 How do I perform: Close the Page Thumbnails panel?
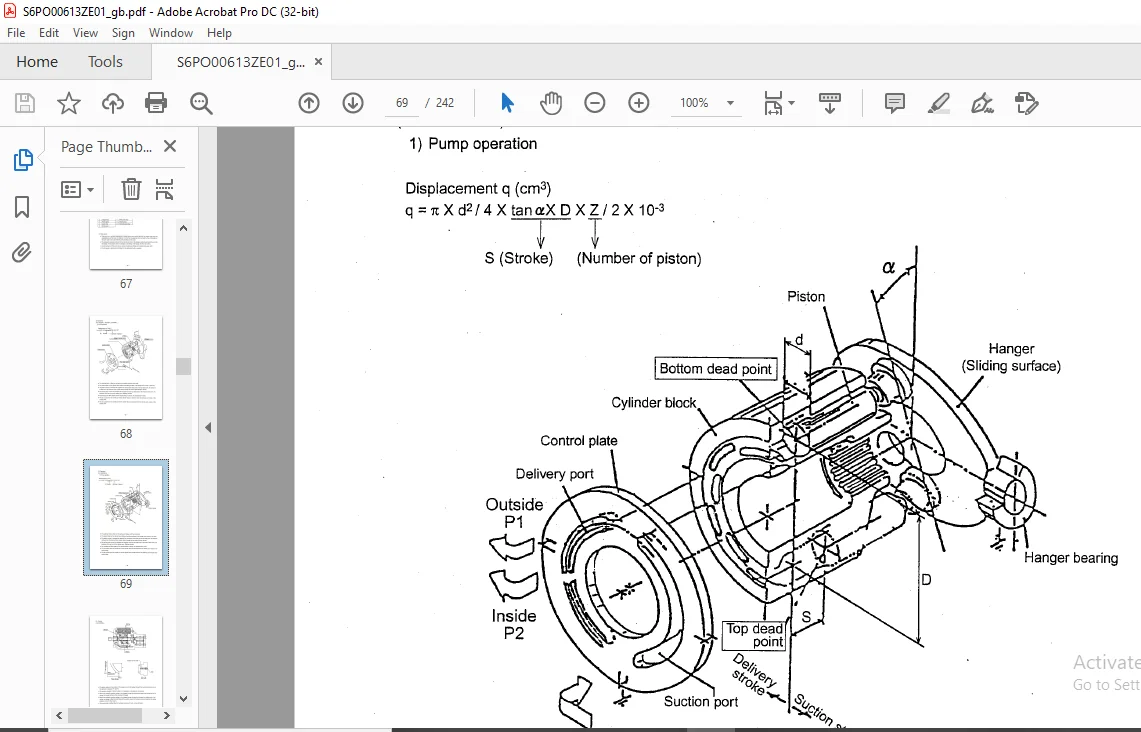pyautogui.click(x=170, y=146)
